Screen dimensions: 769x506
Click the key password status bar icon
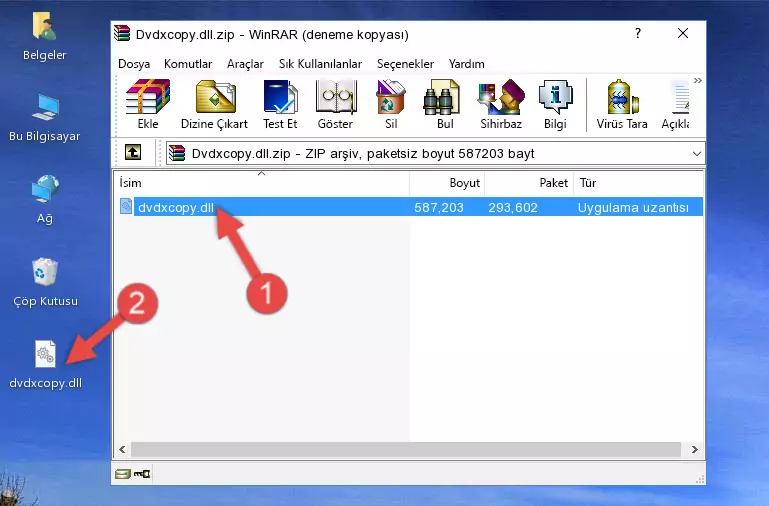coord(142,474)
